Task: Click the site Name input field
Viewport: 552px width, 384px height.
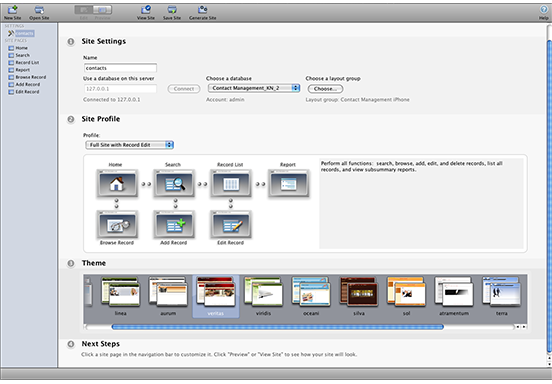Action: [120, 68]
